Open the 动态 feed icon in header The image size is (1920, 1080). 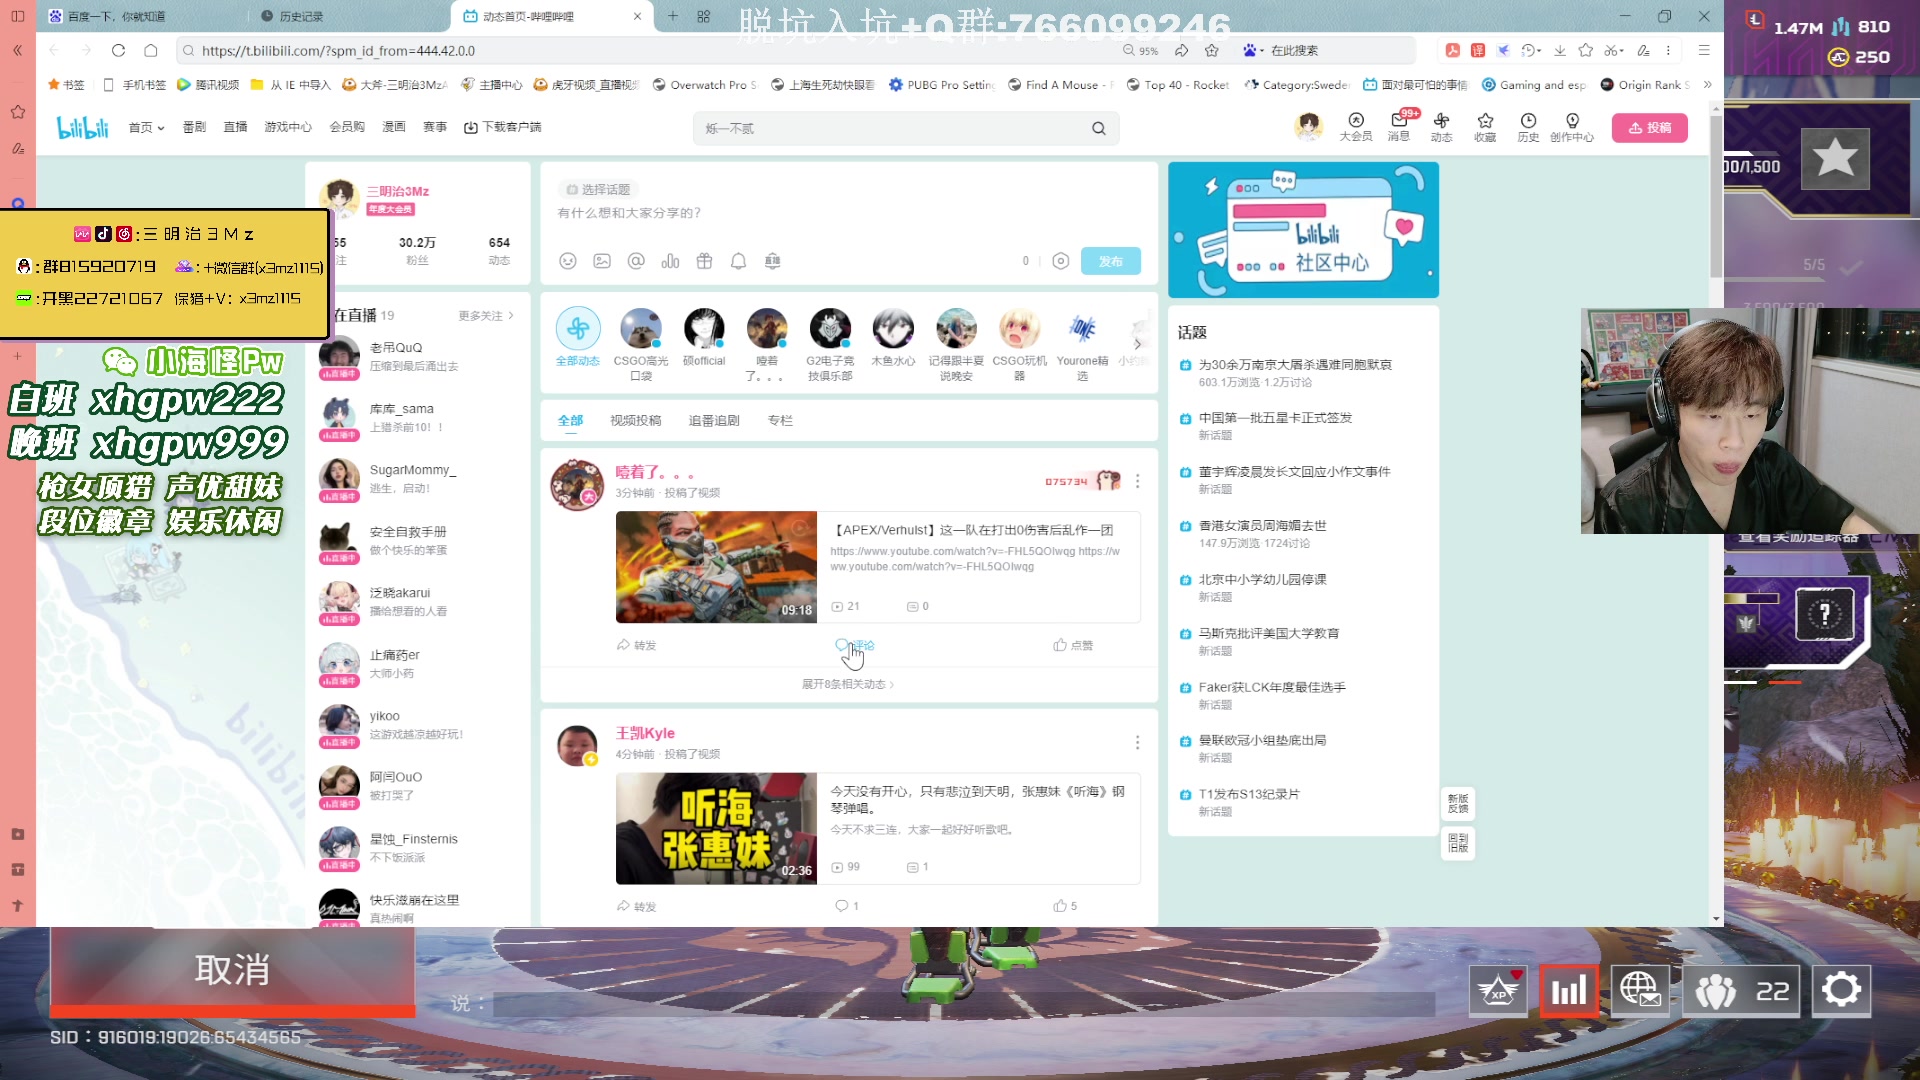point(1441,127)
